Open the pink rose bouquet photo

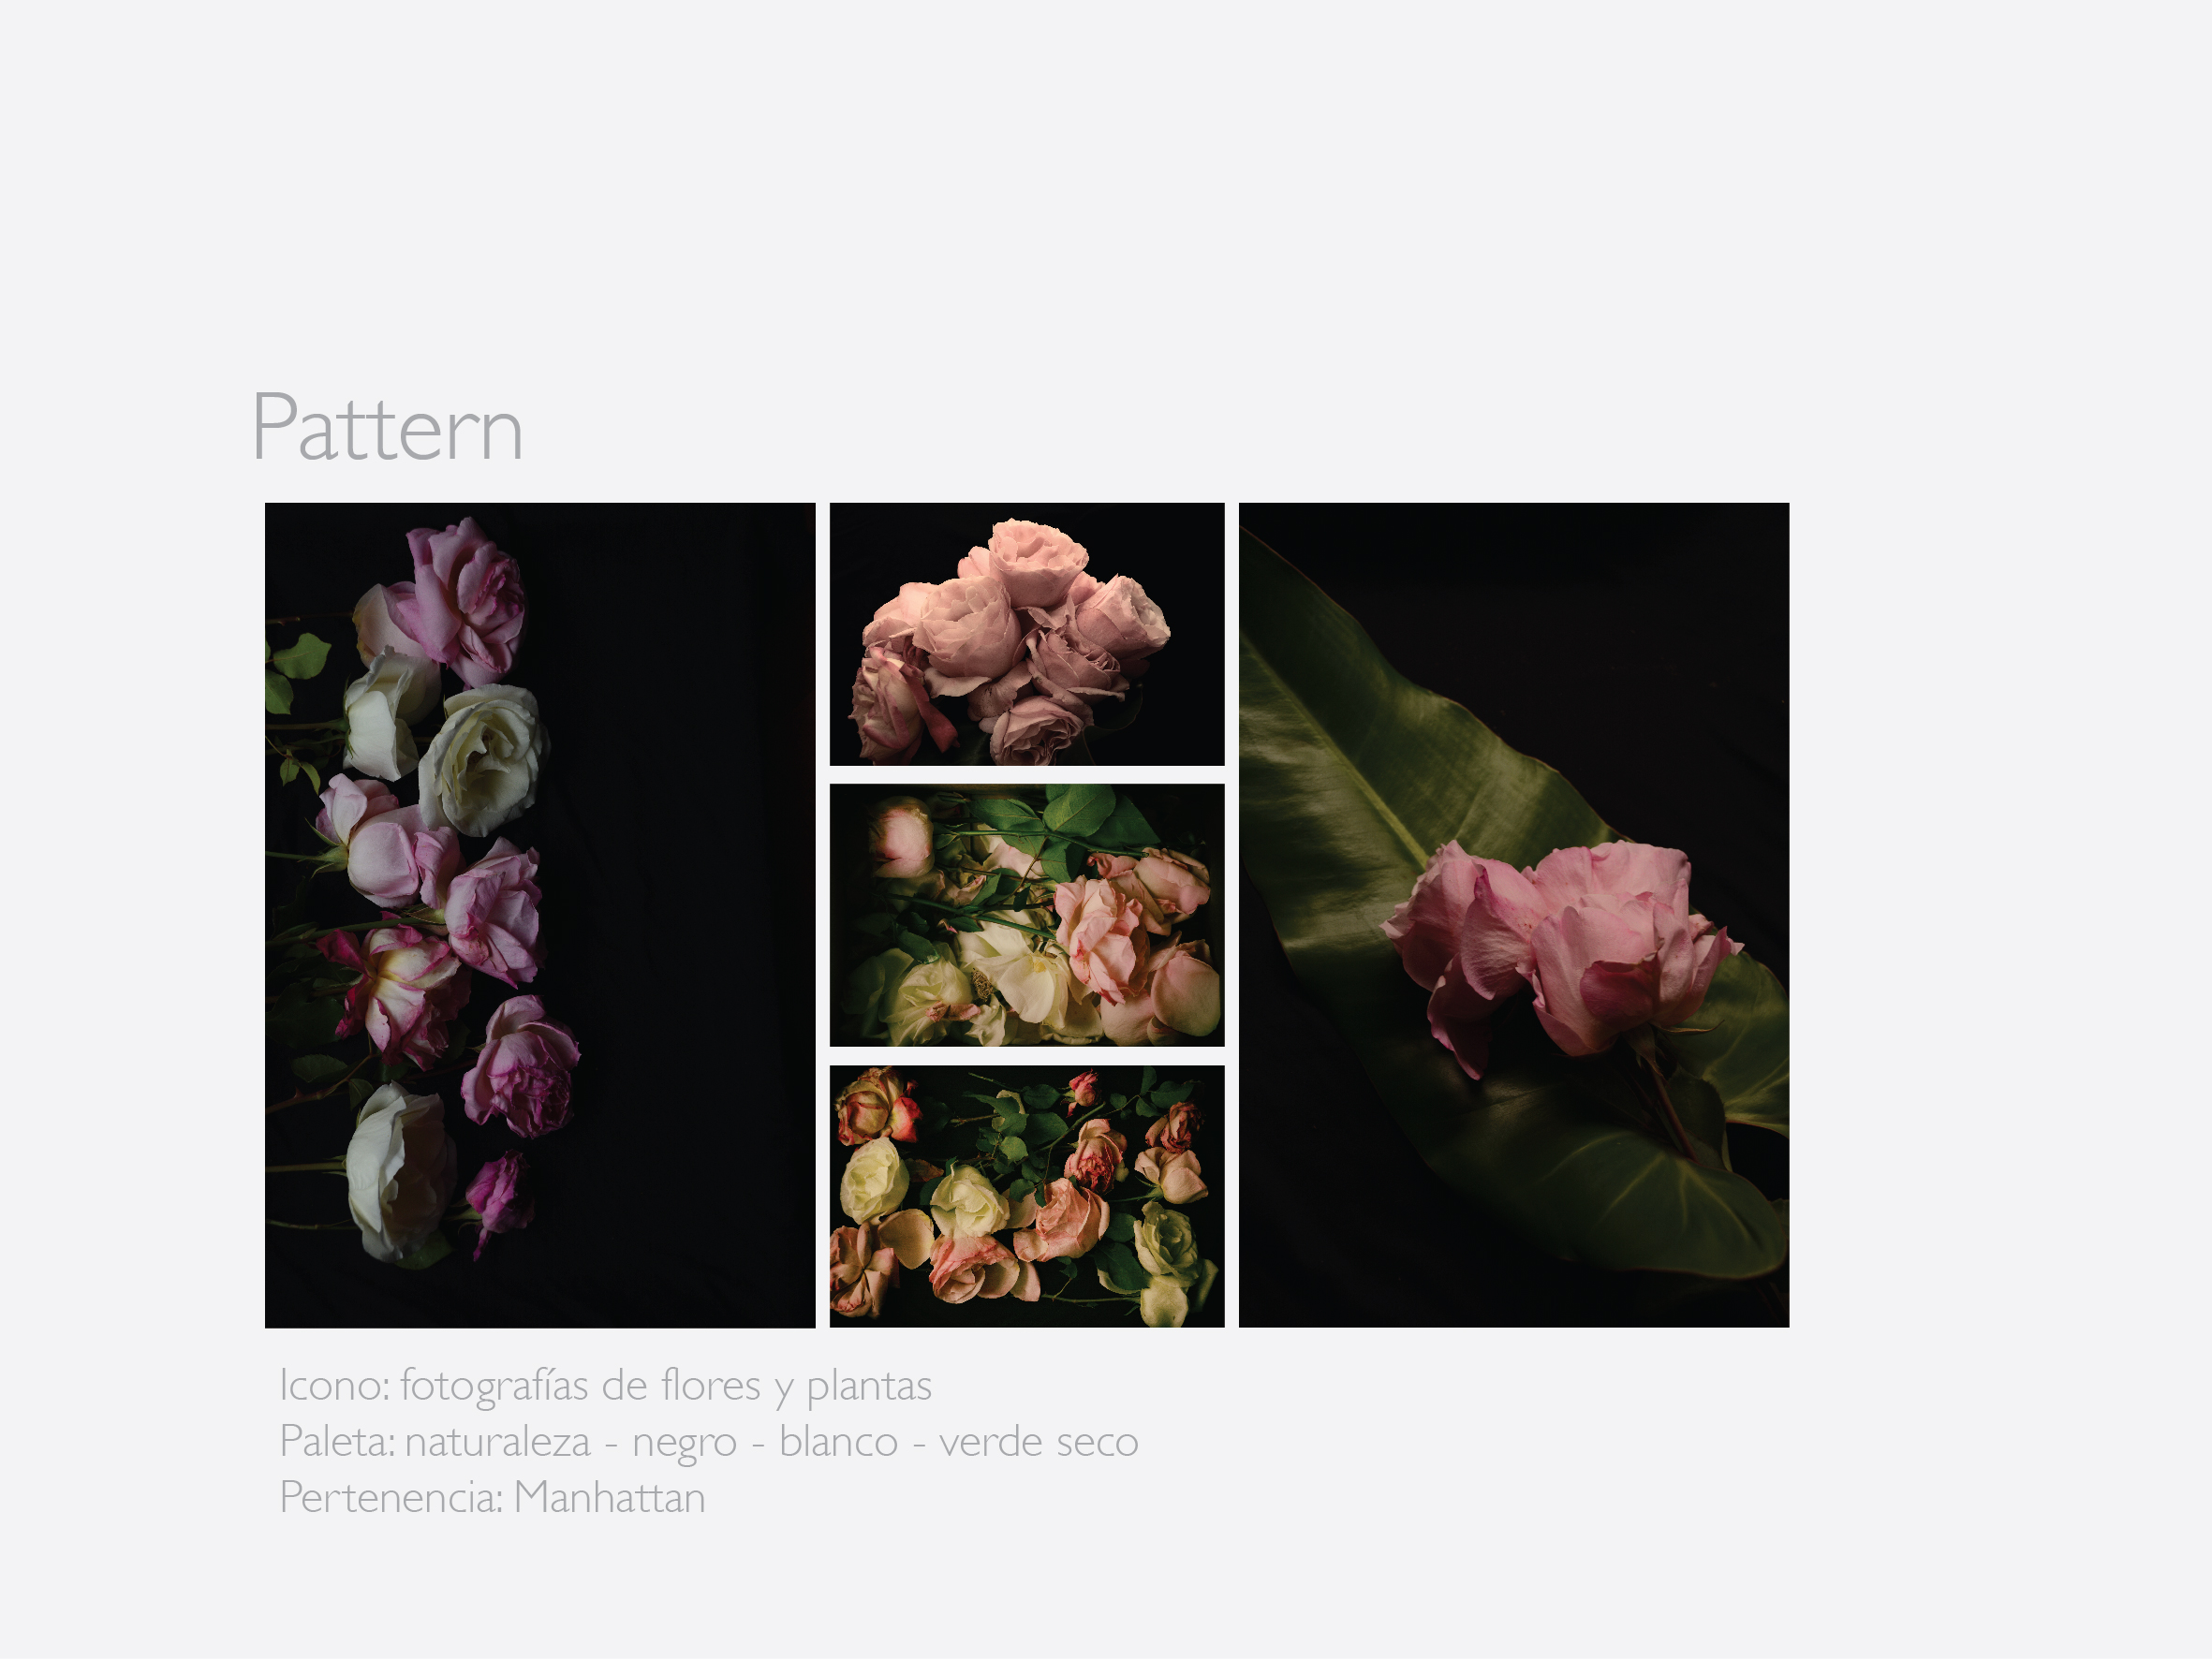(1027, 634)
